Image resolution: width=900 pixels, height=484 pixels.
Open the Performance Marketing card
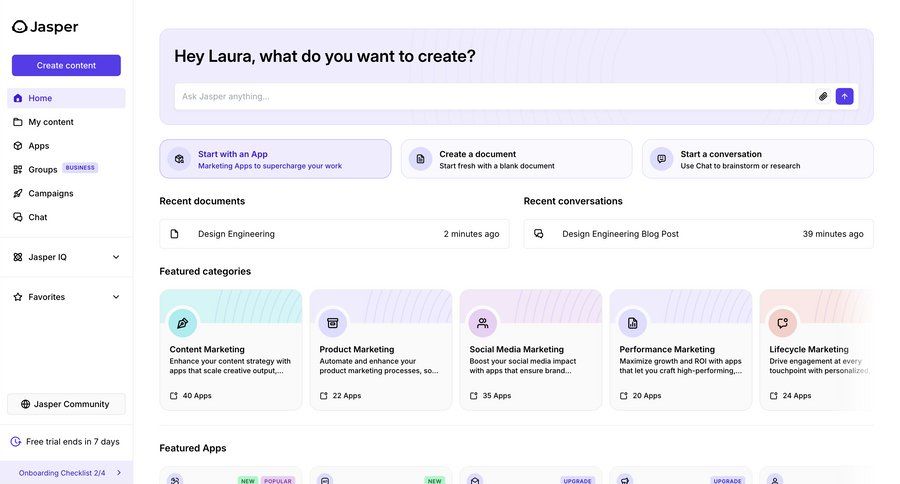(681, 350)
